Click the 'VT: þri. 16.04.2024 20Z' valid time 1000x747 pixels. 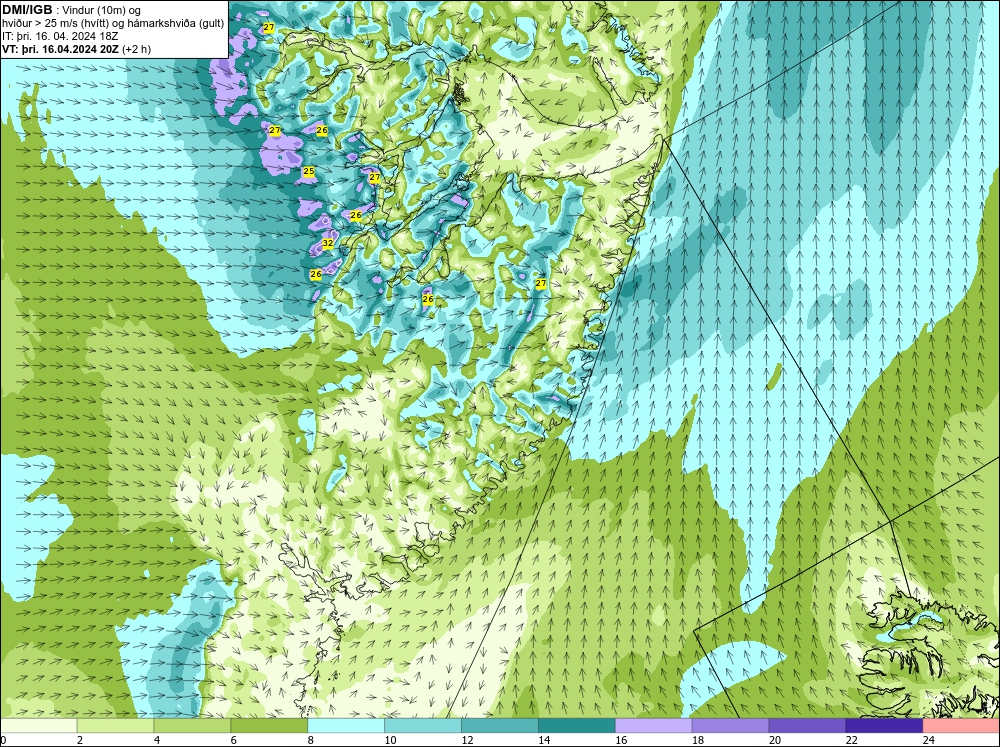coord(60,49)
